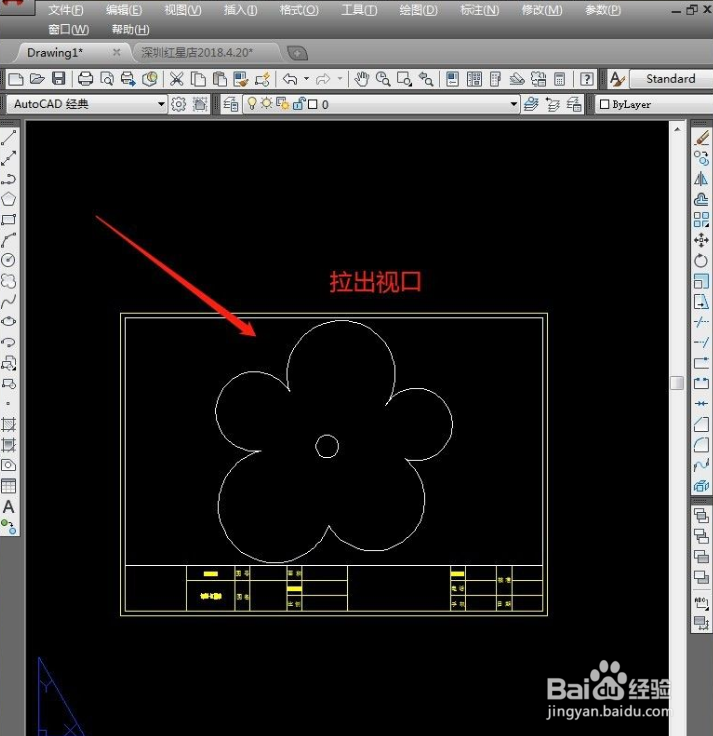The width and height of the screenshot is (713, 736).
Task: Select the Rotate tool
Action: (x=701, y=261)
